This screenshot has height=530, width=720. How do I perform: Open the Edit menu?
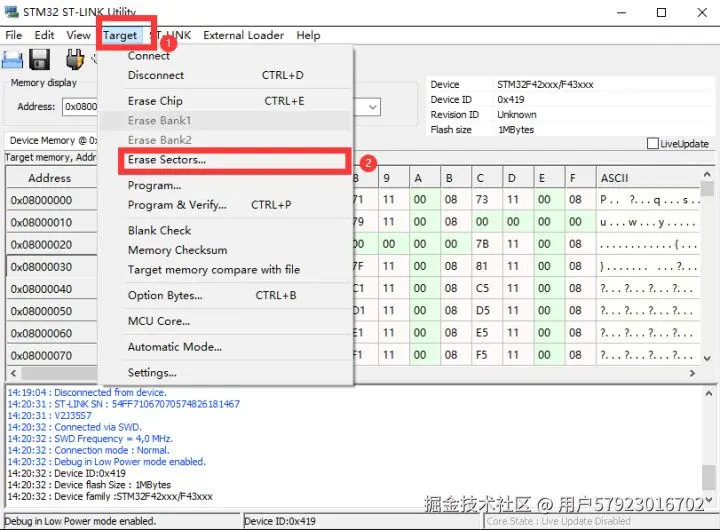[44, 35]
